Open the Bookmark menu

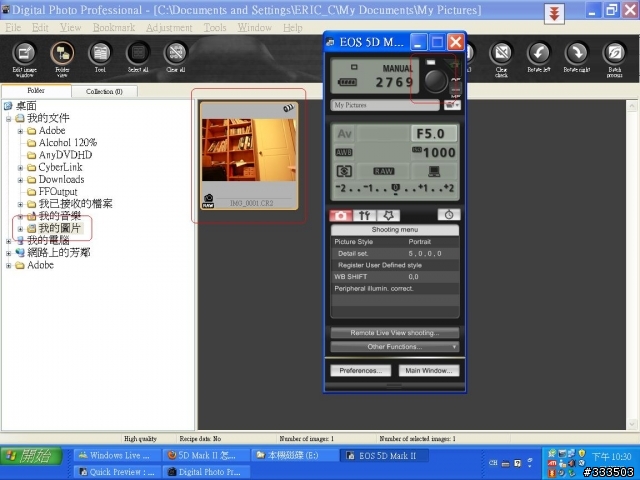click(x=114, y=27)
